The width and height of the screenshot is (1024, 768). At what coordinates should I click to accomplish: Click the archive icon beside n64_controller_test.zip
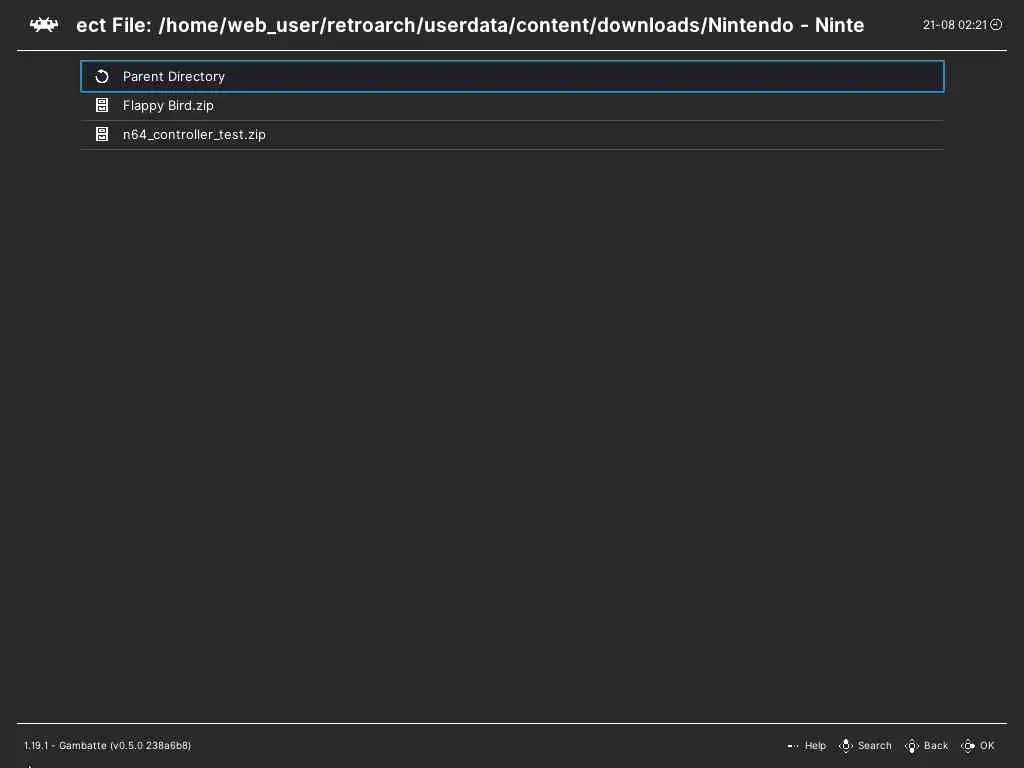coord(102,134)
